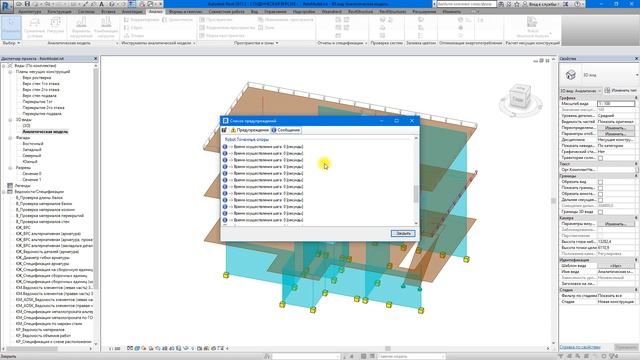The height and width of the screenshot is (360, 640).
Task: Open the Вставка ribbon tab
Action: [x=108, y=12]
